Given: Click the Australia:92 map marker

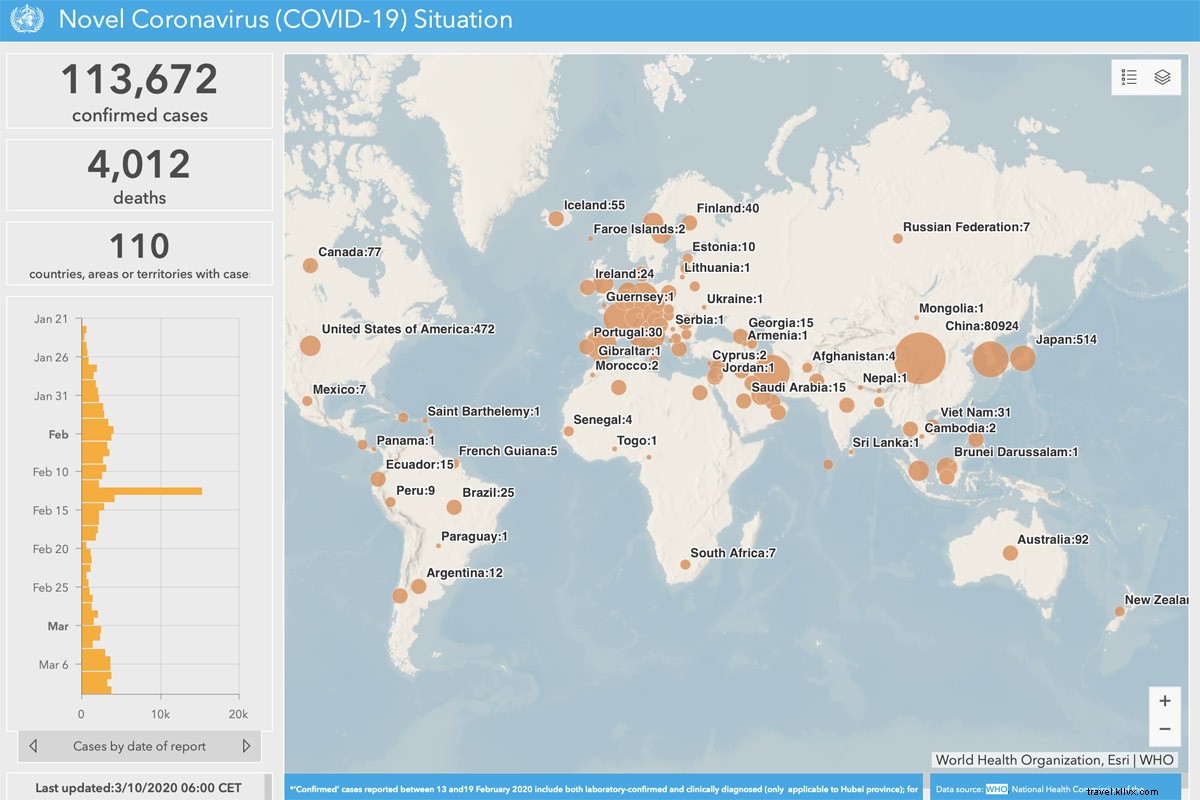Looking at the screenshot, I should (1010, 553).
